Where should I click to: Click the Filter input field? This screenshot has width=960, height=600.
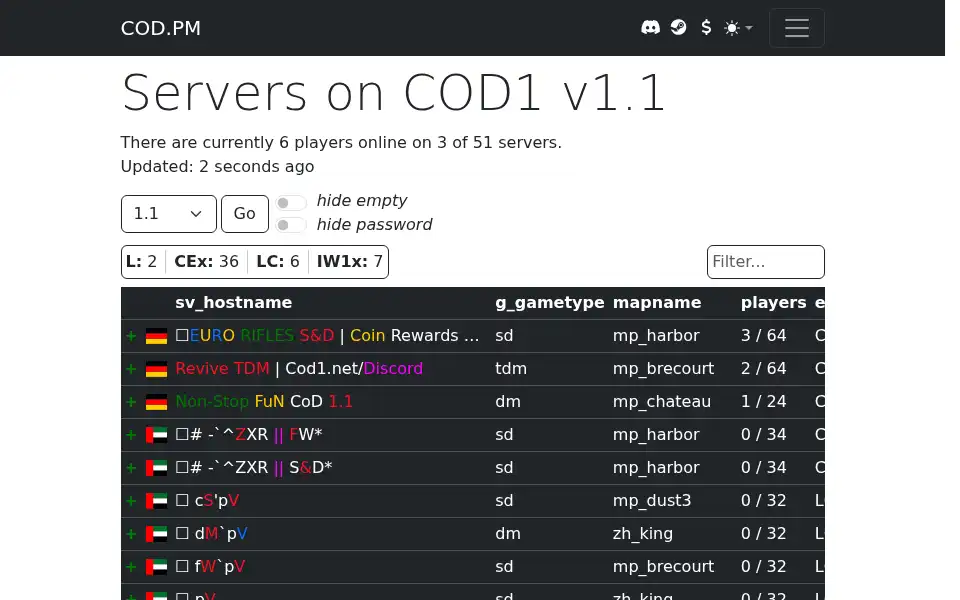point(765,262)
